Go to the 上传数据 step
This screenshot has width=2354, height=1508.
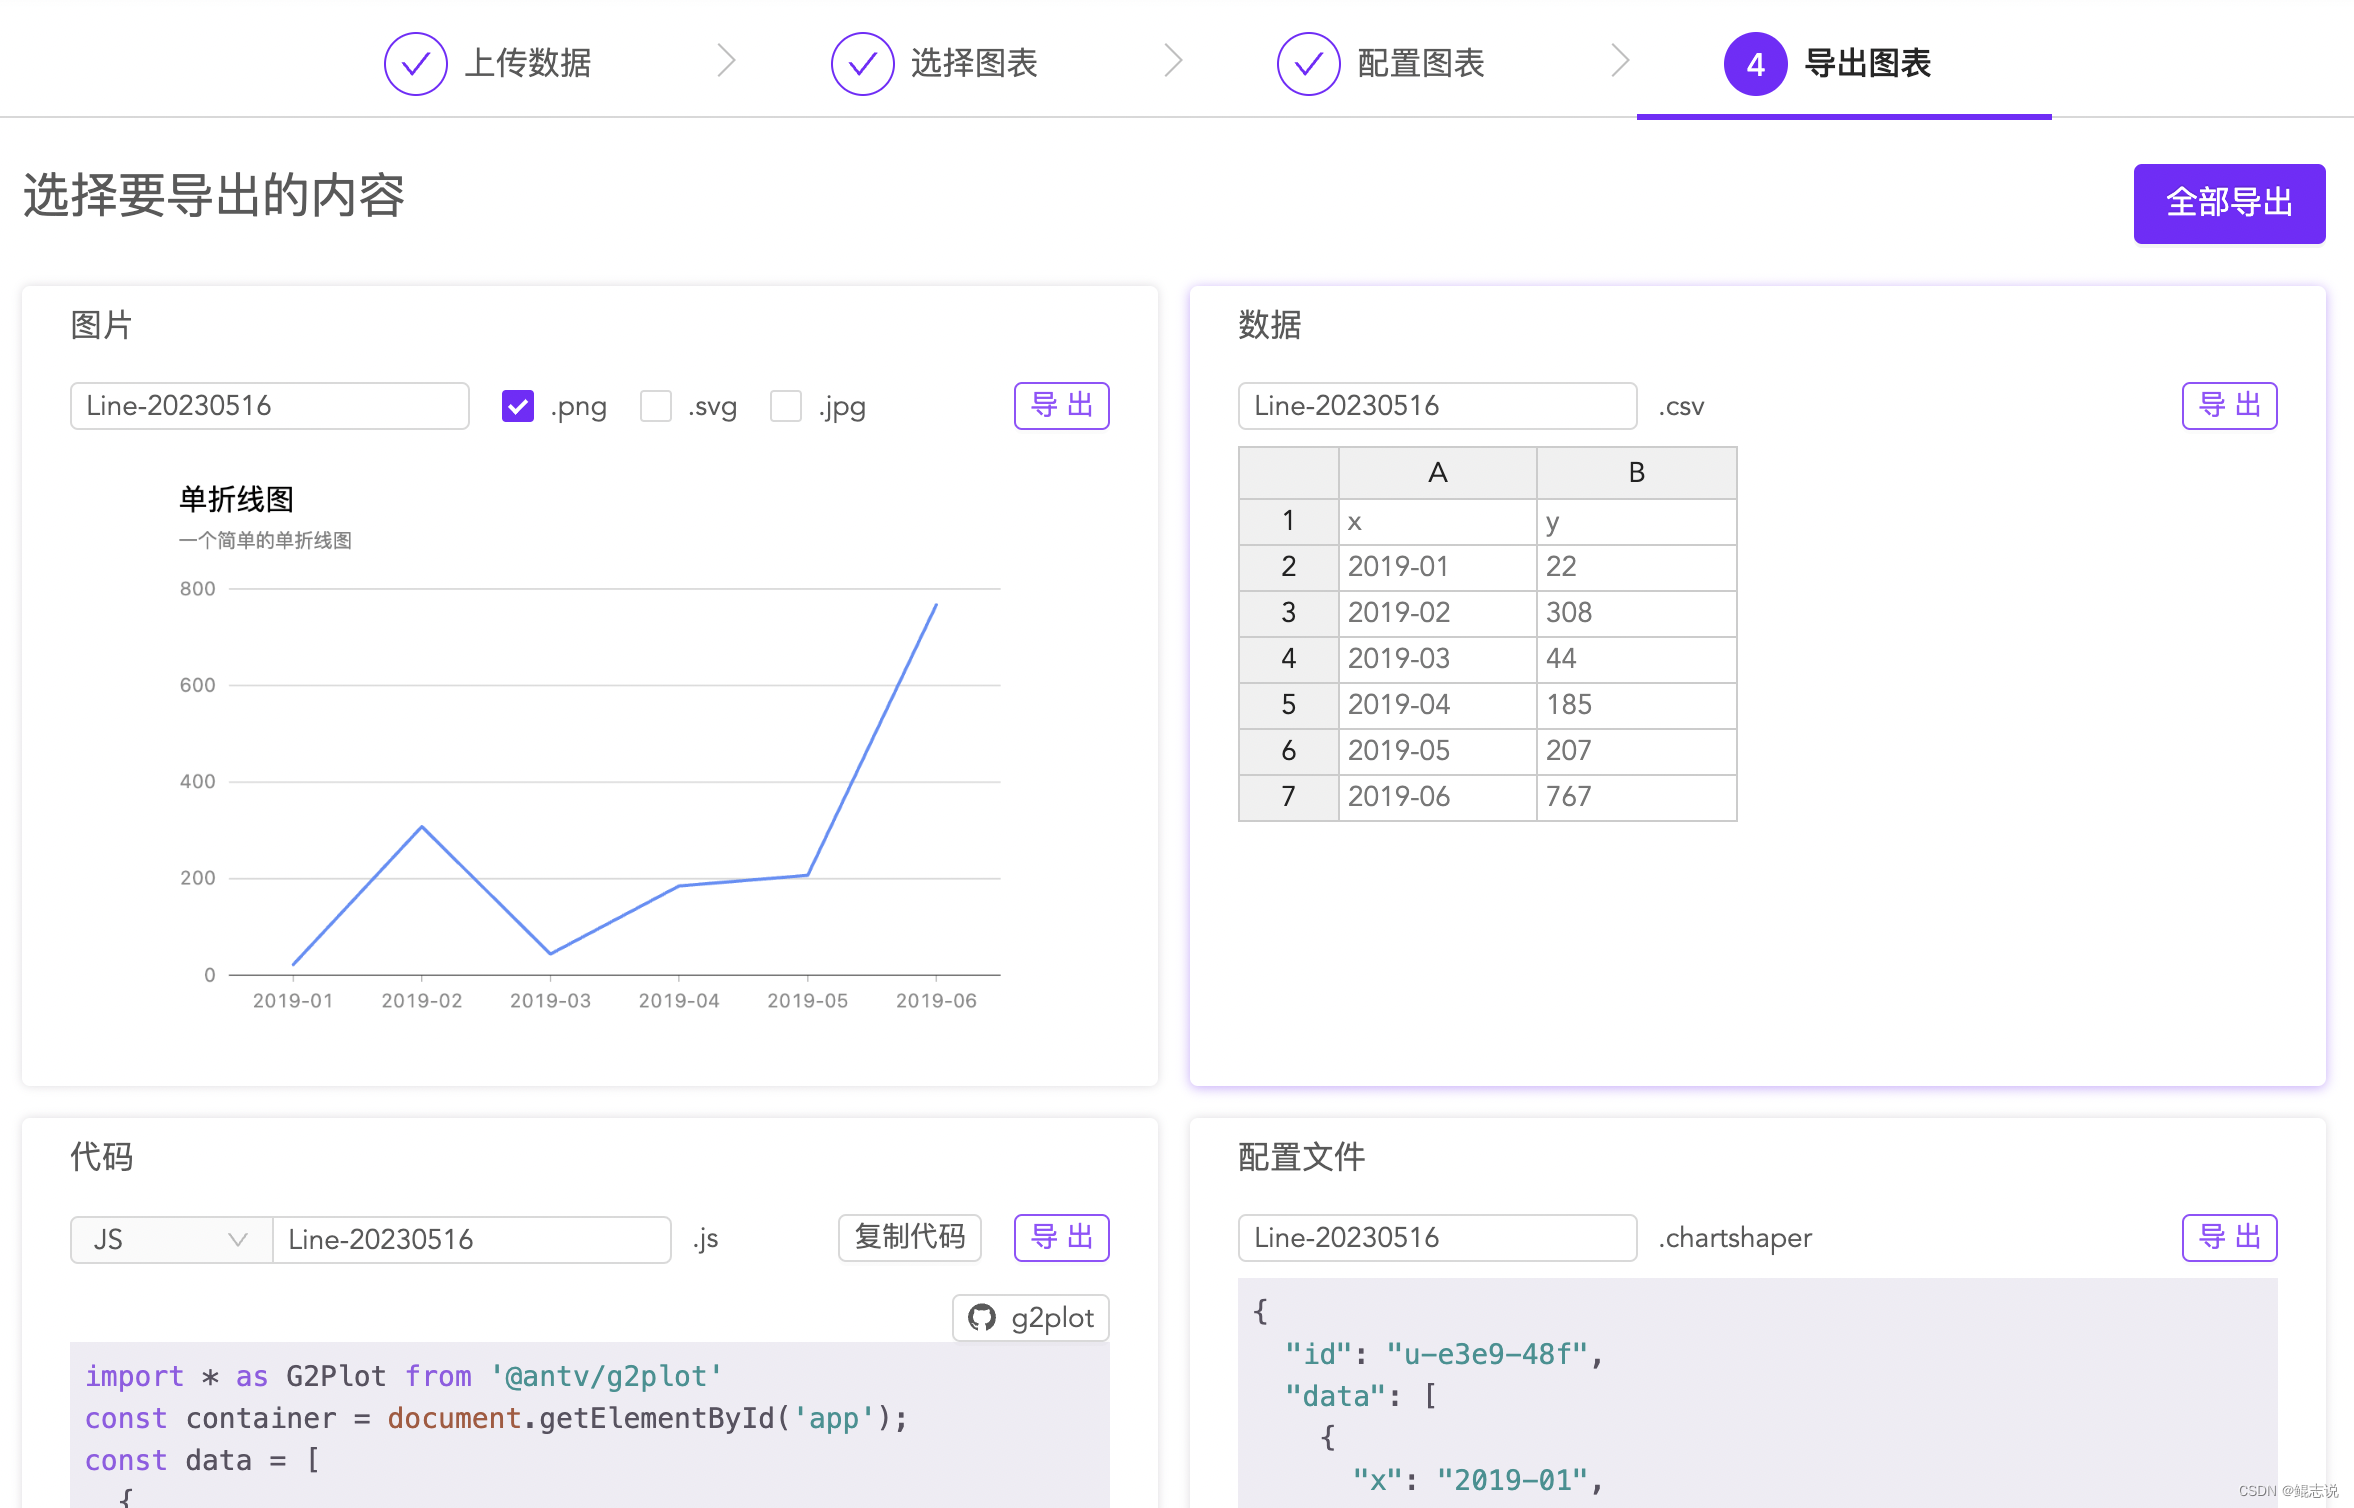(528, 64)
